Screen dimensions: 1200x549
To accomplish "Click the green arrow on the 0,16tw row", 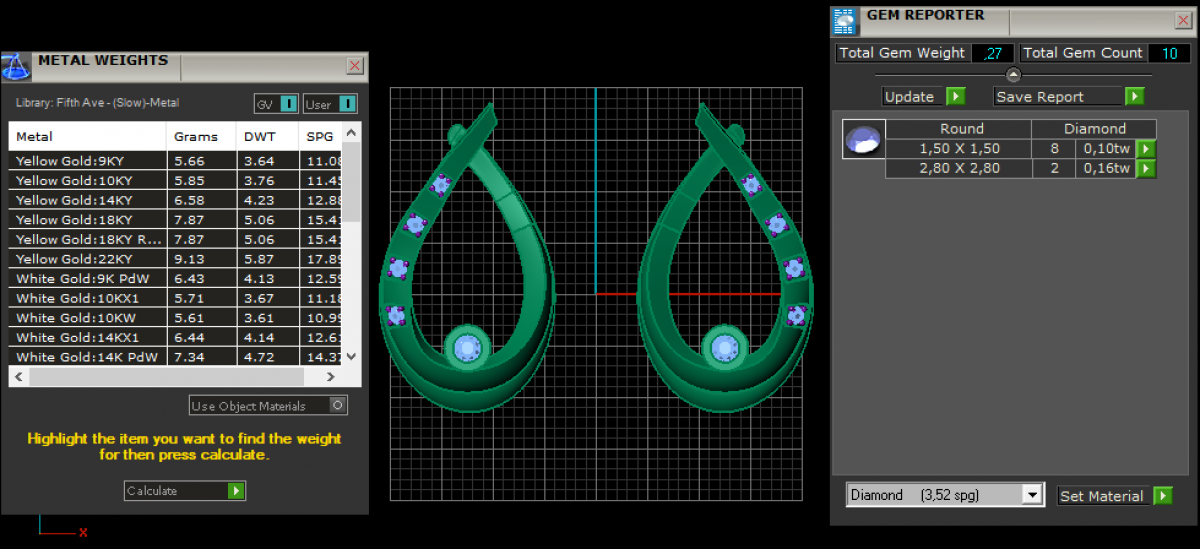I will pos(1145,169).
